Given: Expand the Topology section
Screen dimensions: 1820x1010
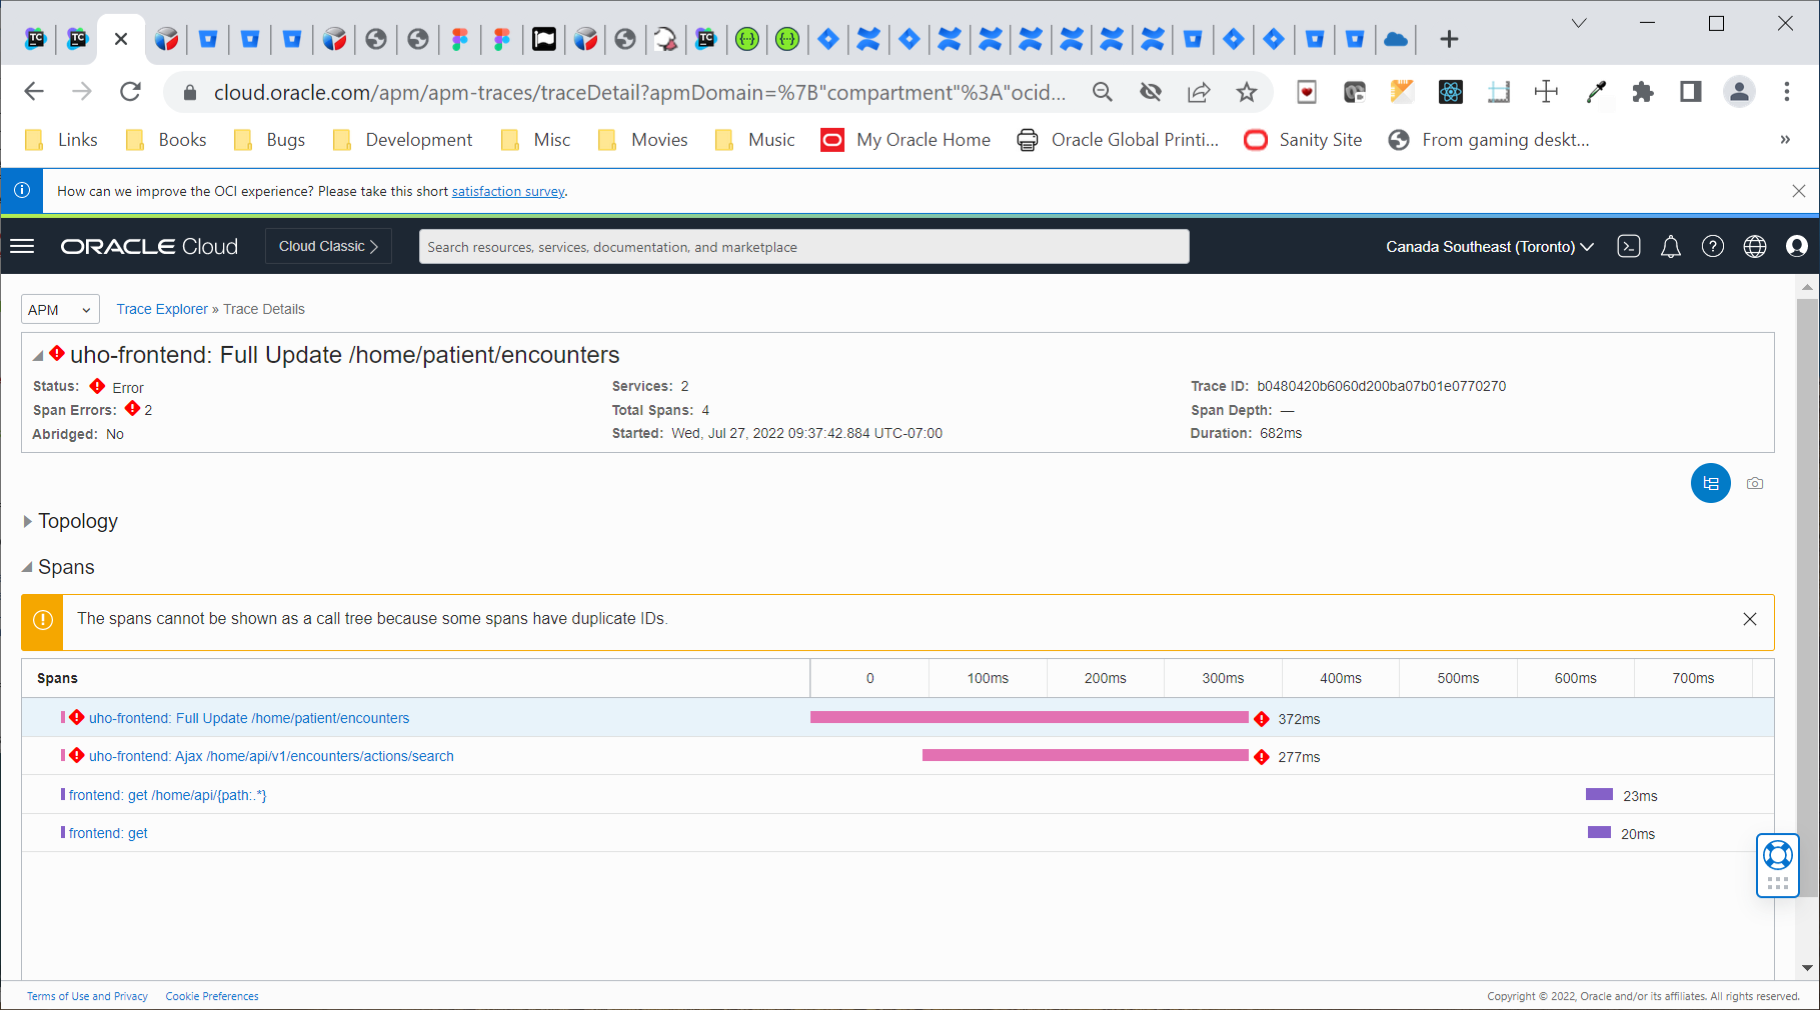Looking at the screenshot, I should click(28, 521).
